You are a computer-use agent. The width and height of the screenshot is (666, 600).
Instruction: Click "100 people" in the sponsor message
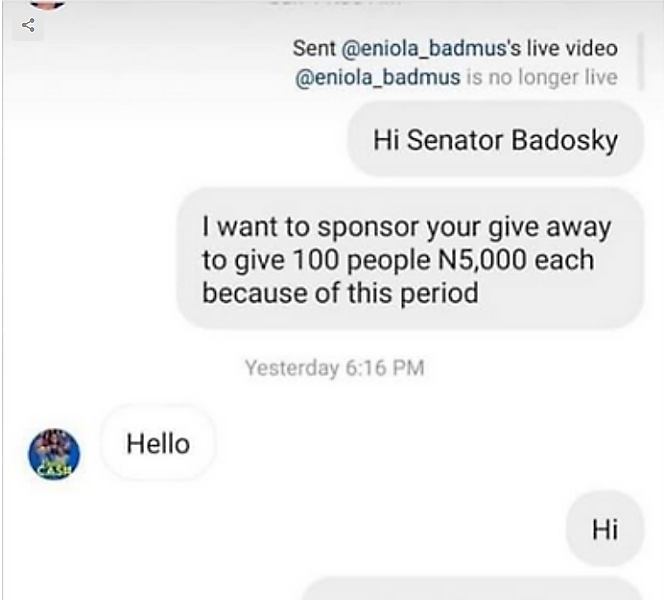362,261
